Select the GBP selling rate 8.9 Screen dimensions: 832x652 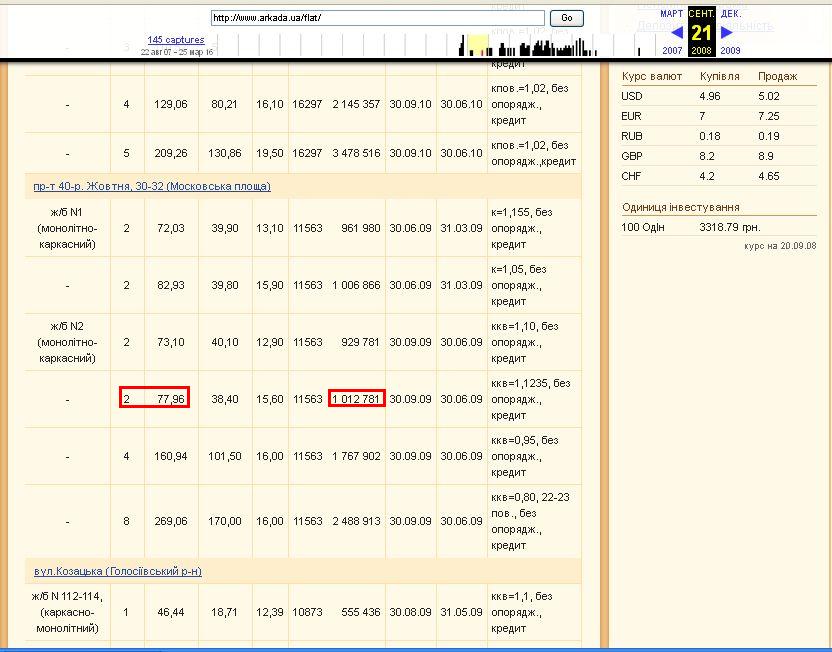point(766,156)
